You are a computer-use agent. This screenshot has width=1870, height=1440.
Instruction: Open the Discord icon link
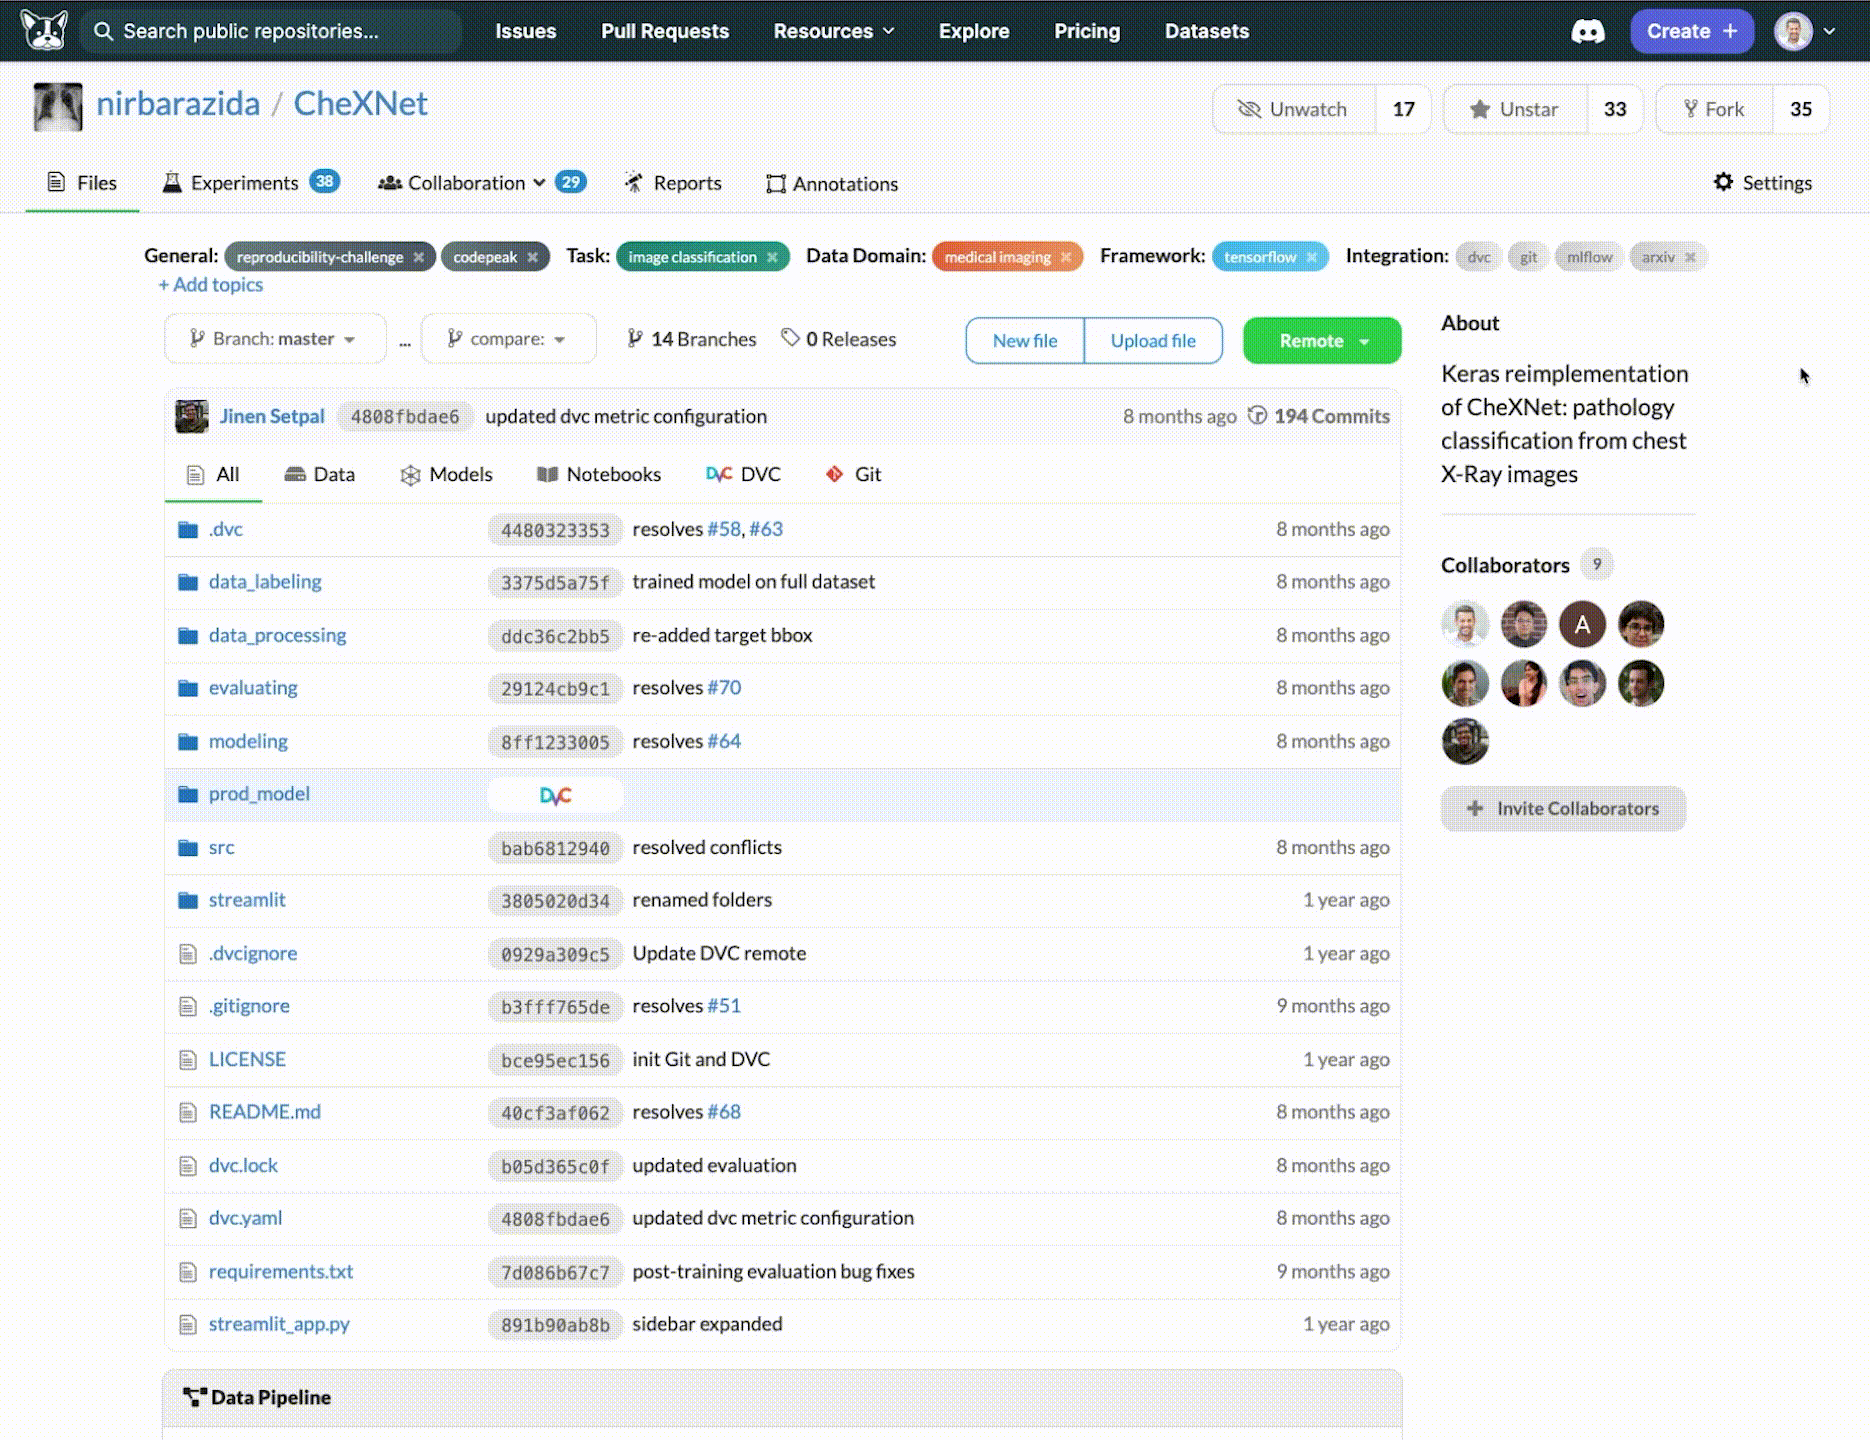[x=1587, y=31]
